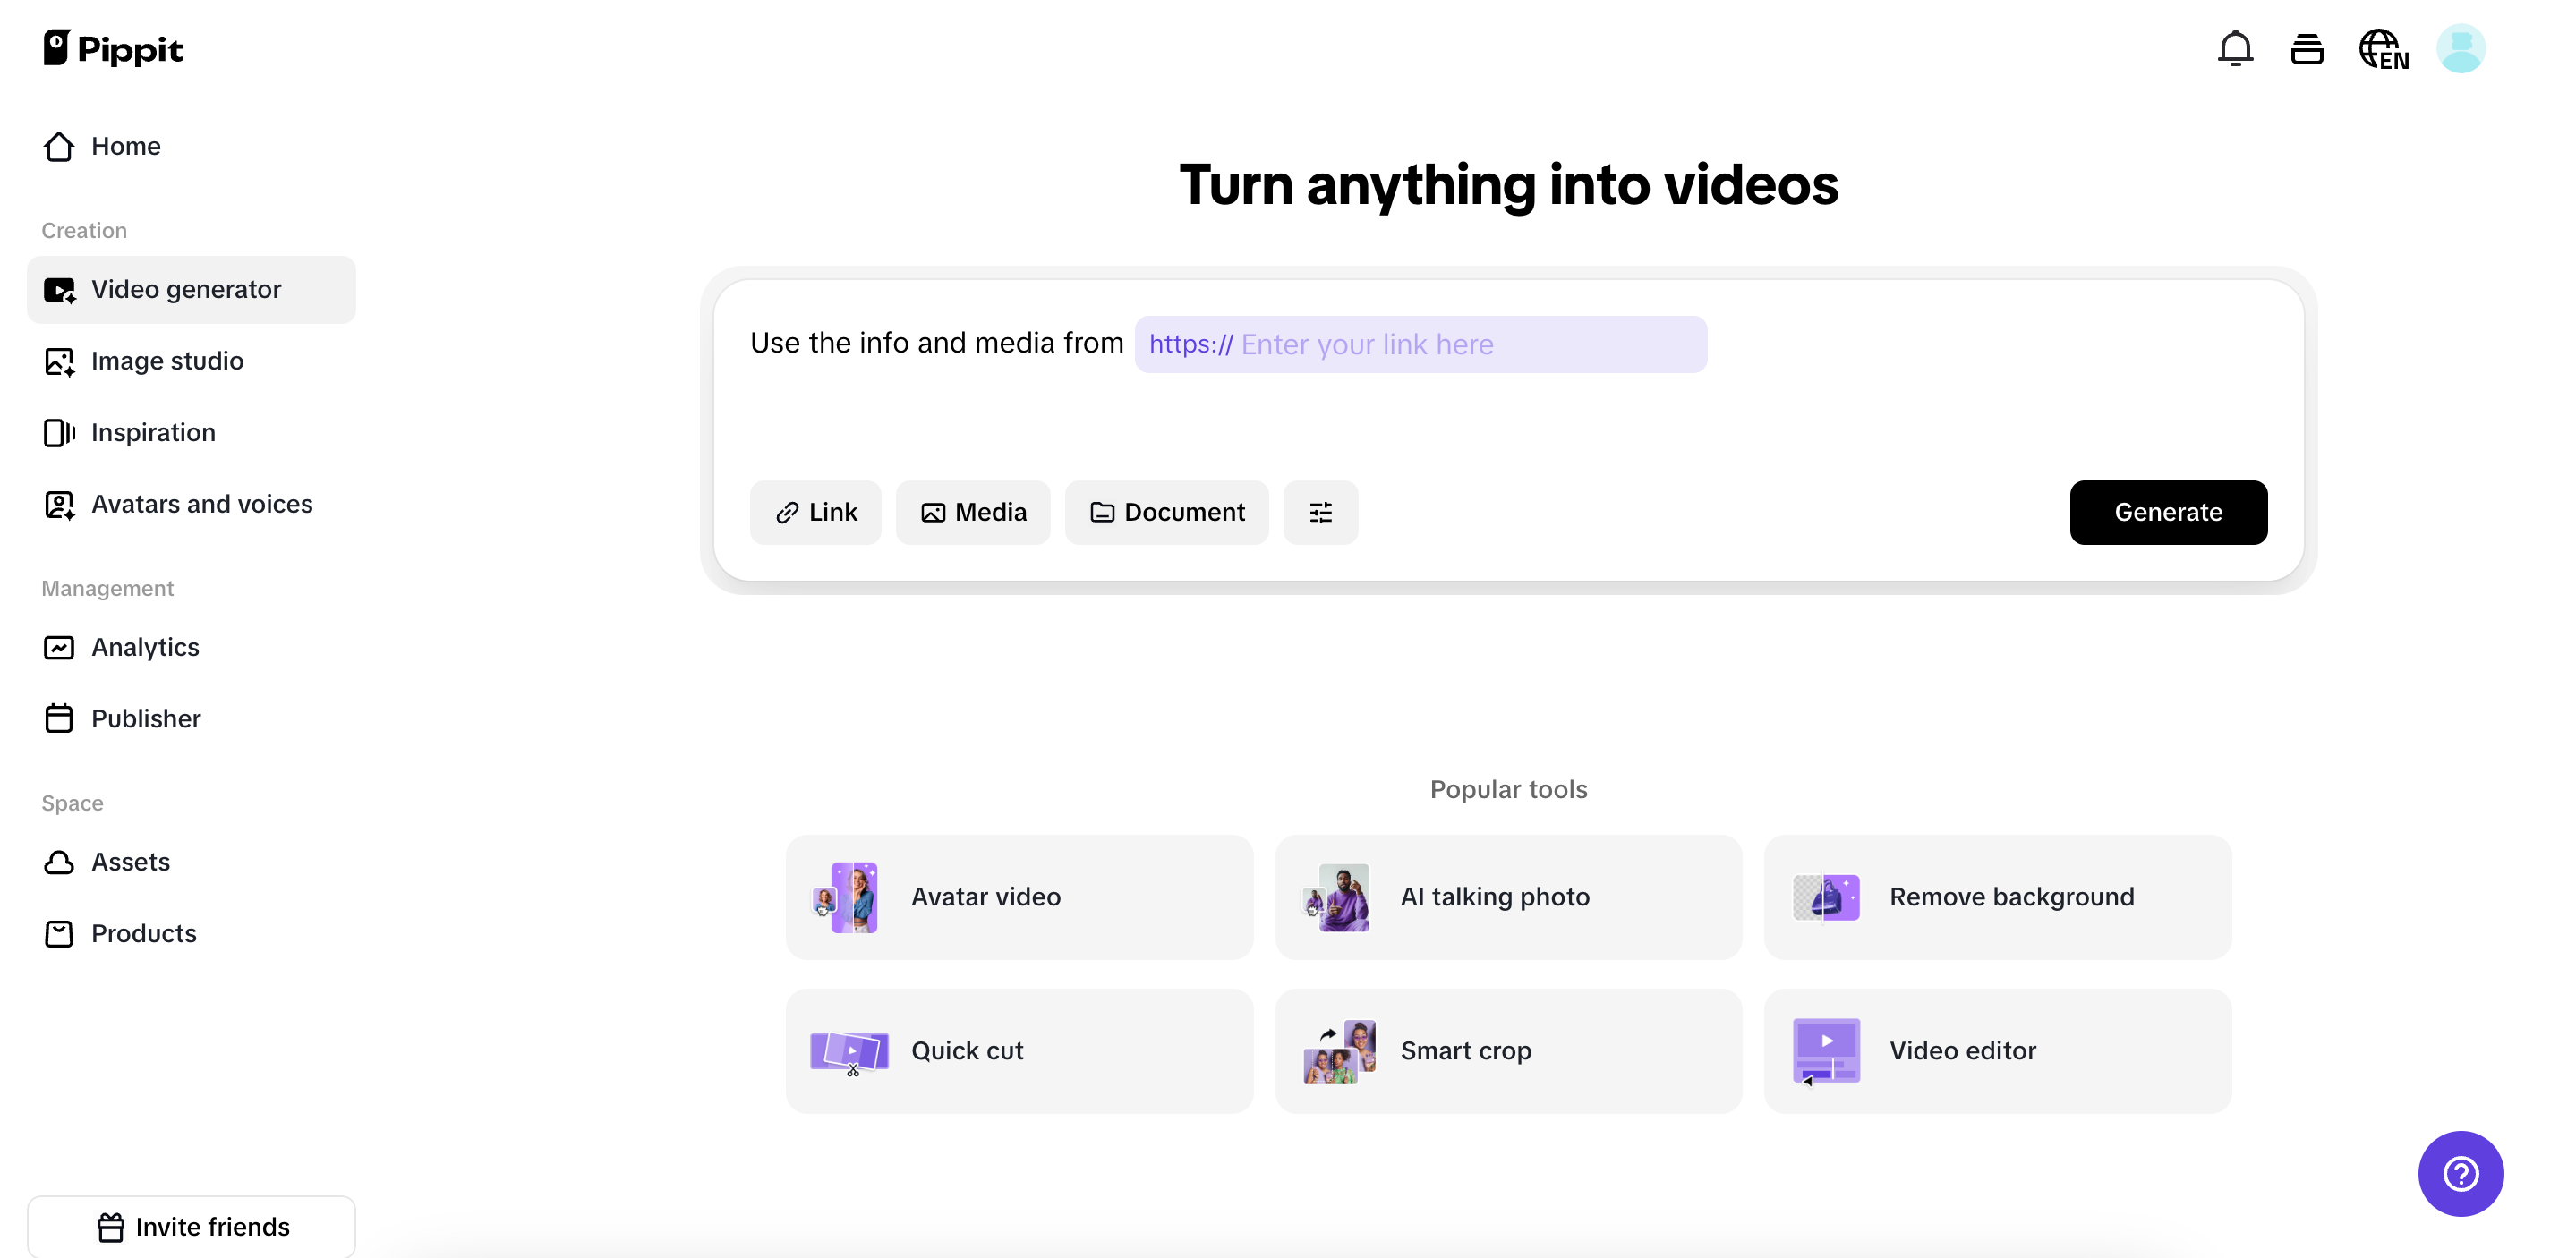Open the Publisher section
2576x1258 pixels.
[x=147, y=718]
